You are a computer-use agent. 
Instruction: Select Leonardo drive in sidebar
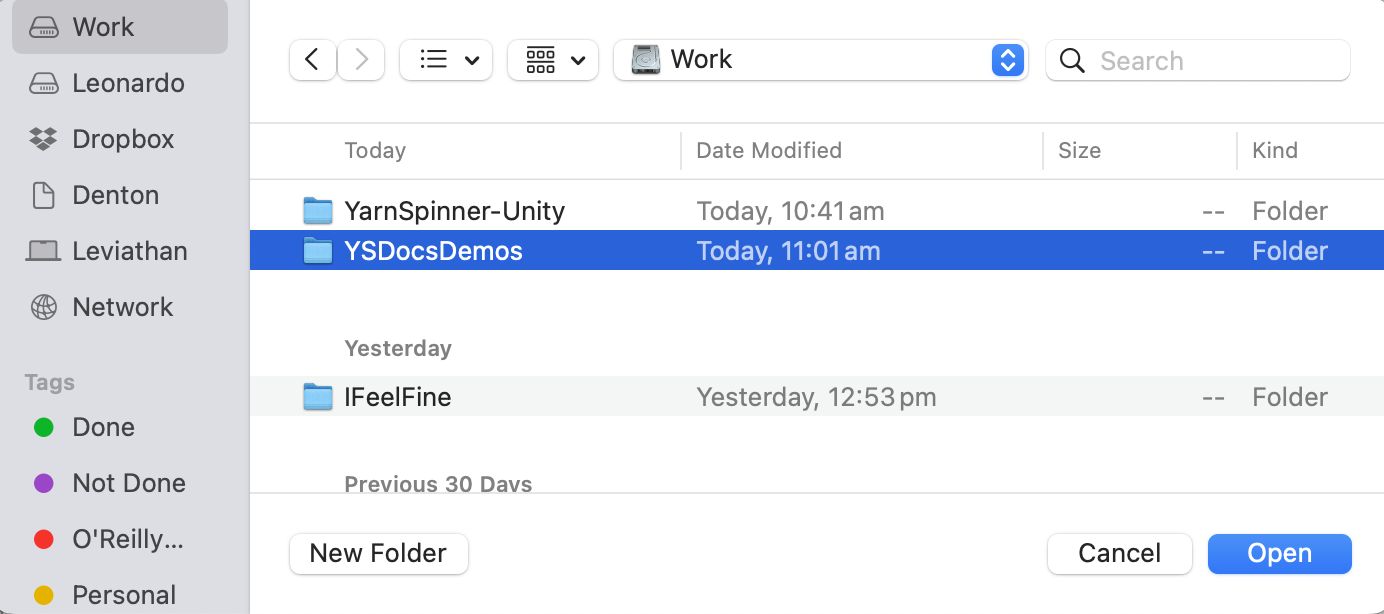127,83
